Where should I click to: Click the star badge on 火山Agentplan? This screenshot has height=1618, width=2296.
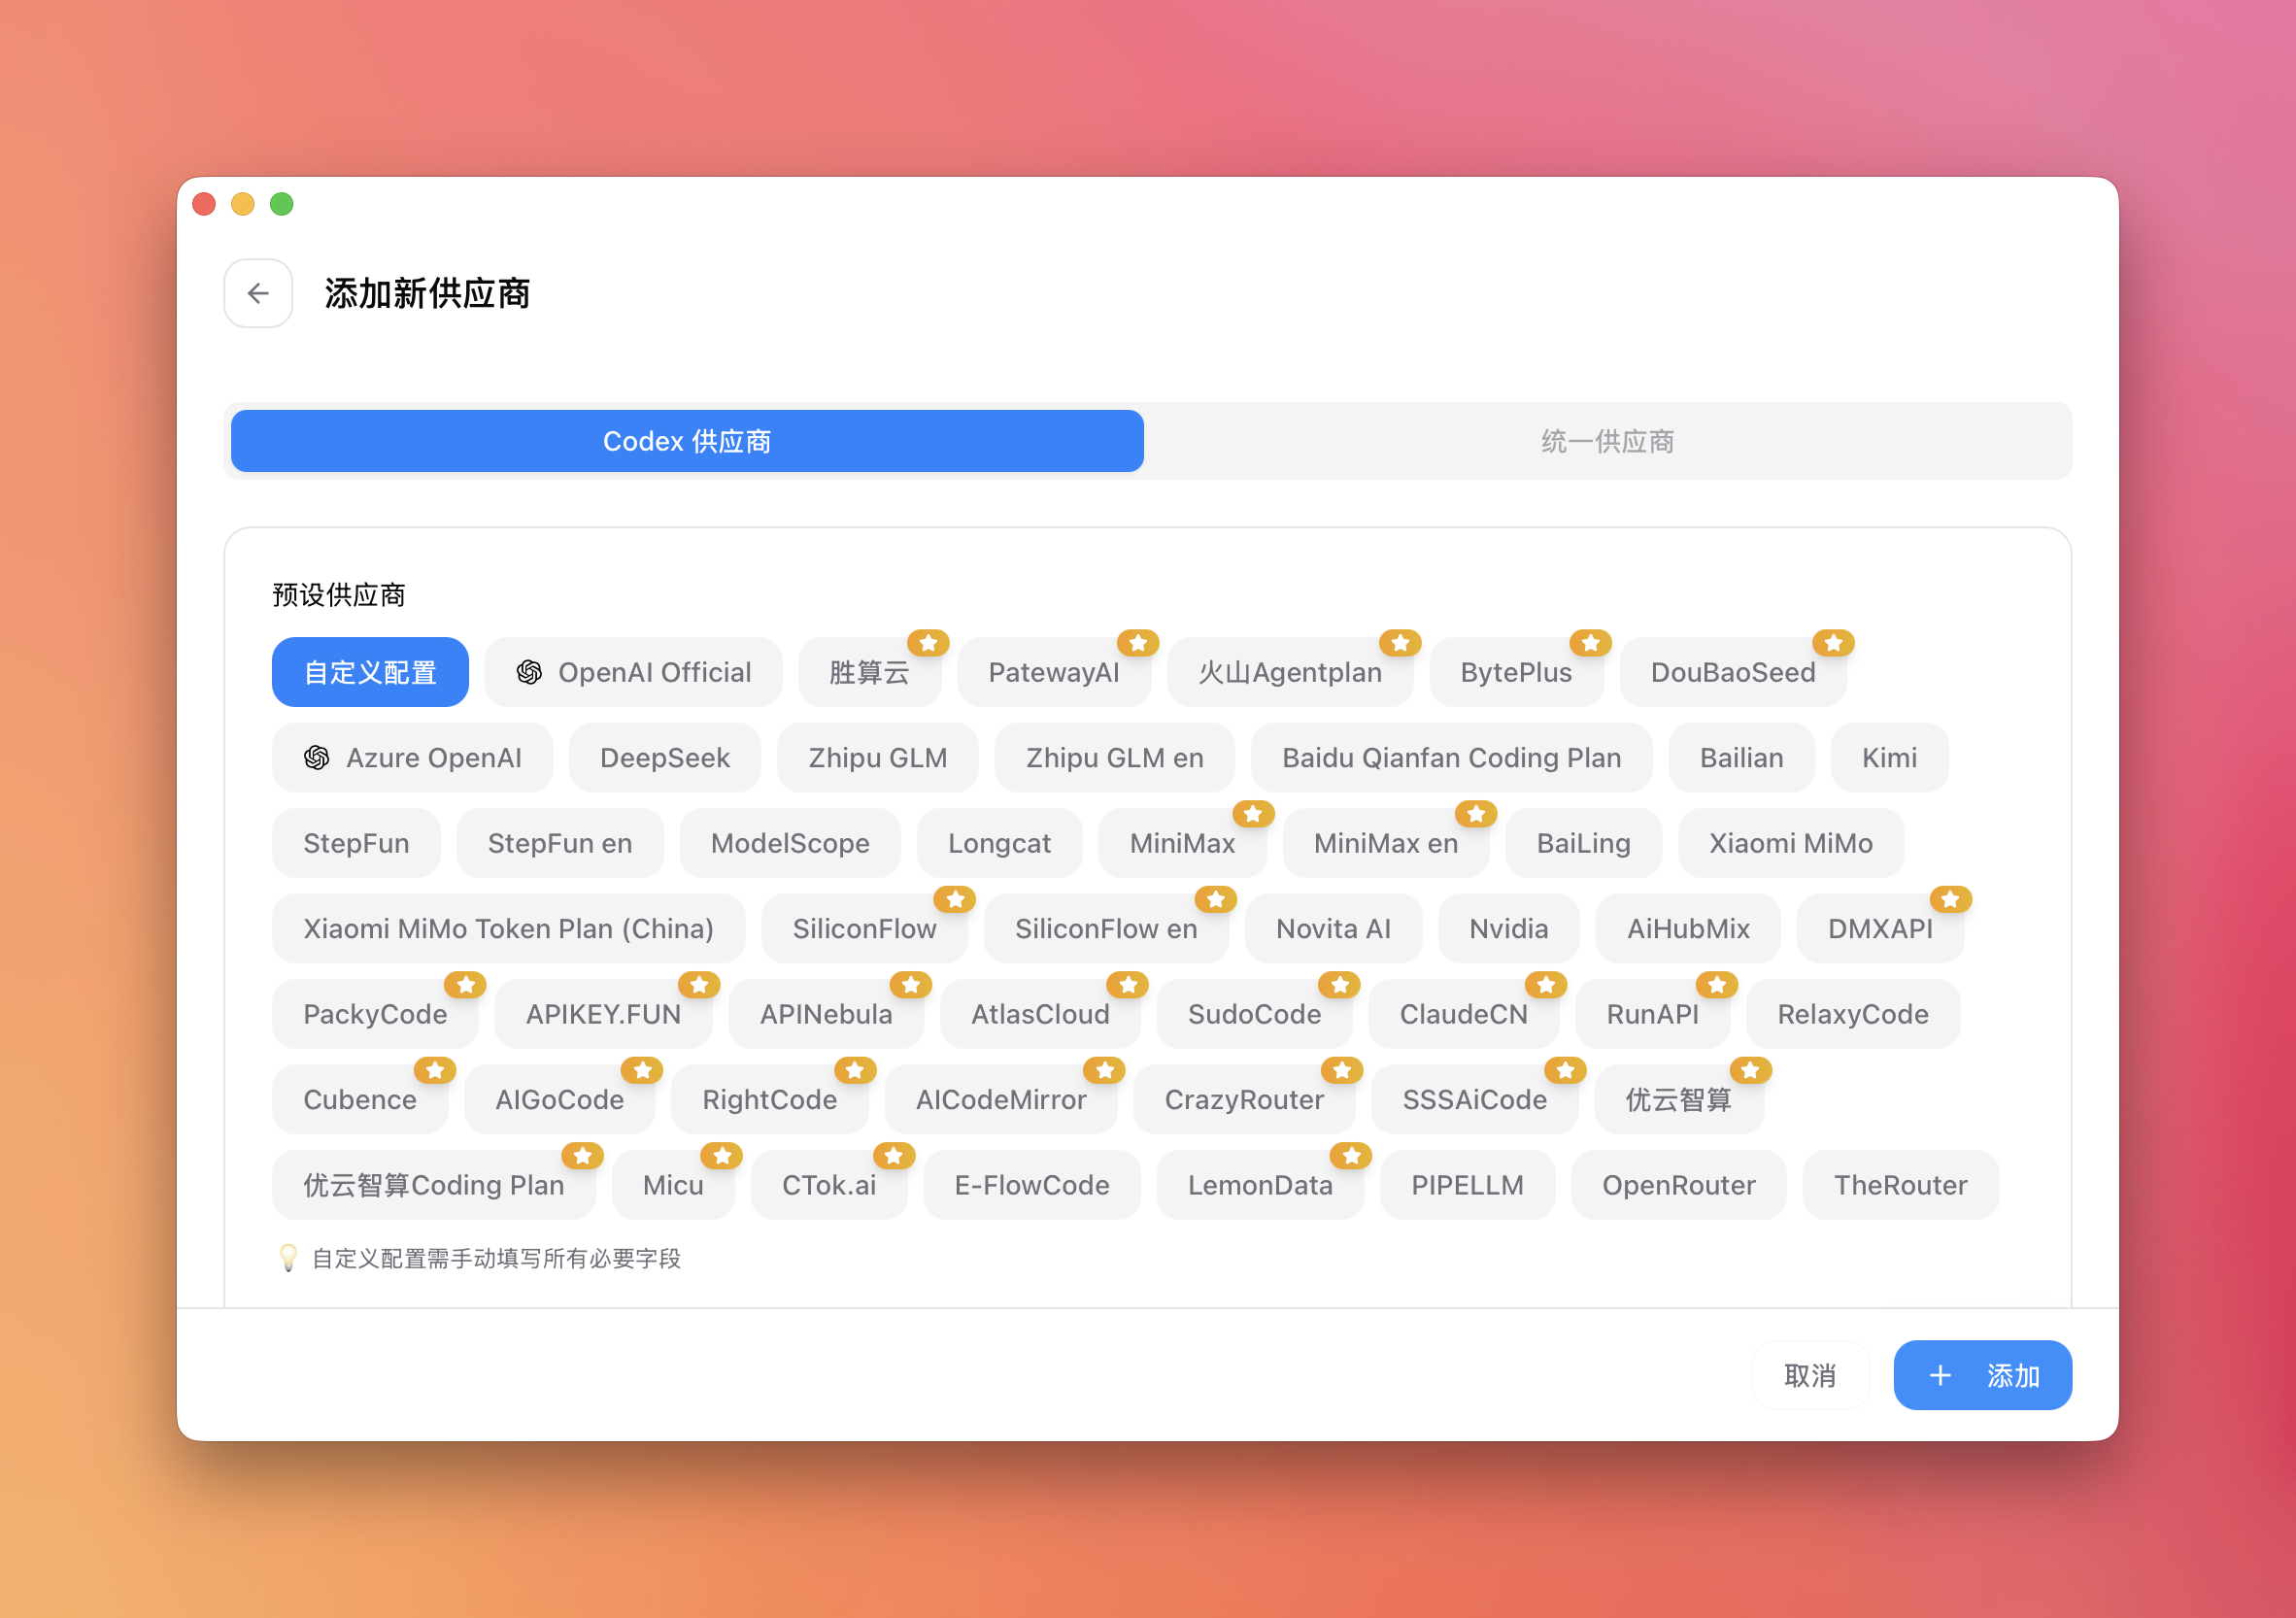1400,643
